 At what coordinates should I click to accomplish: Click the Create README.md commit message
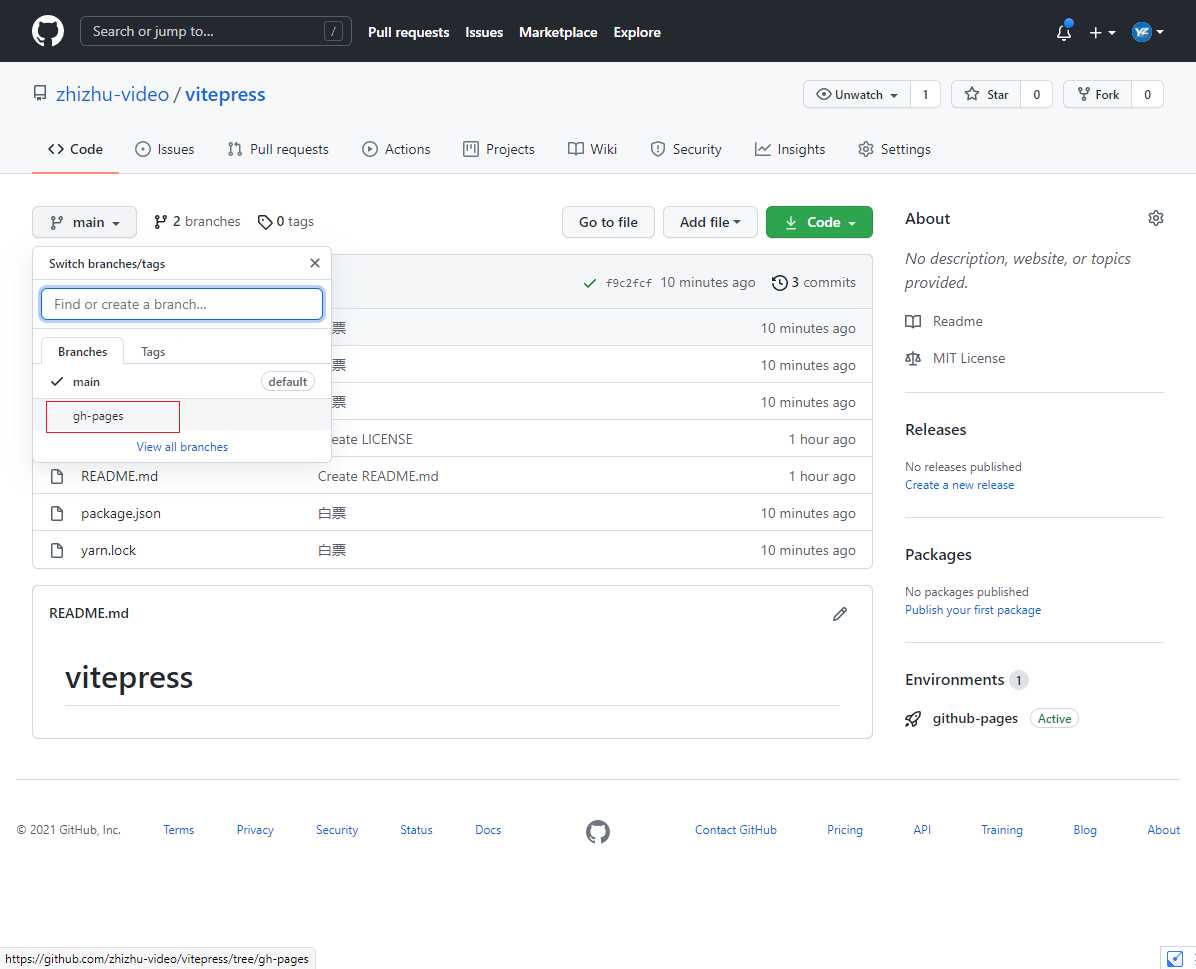[378, 476]
